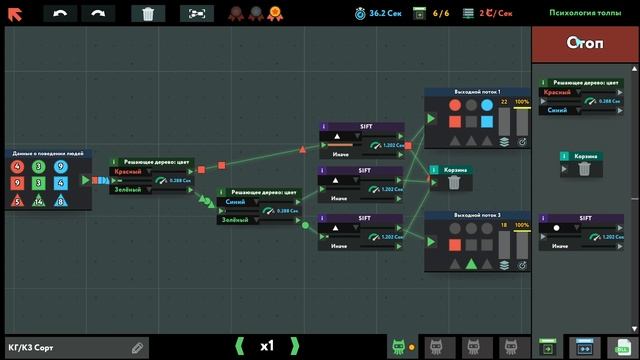This screenshot has width=640, height=360.
Task: Click blue circle numbered 9 in data source
Action: (x=60, y=167)
